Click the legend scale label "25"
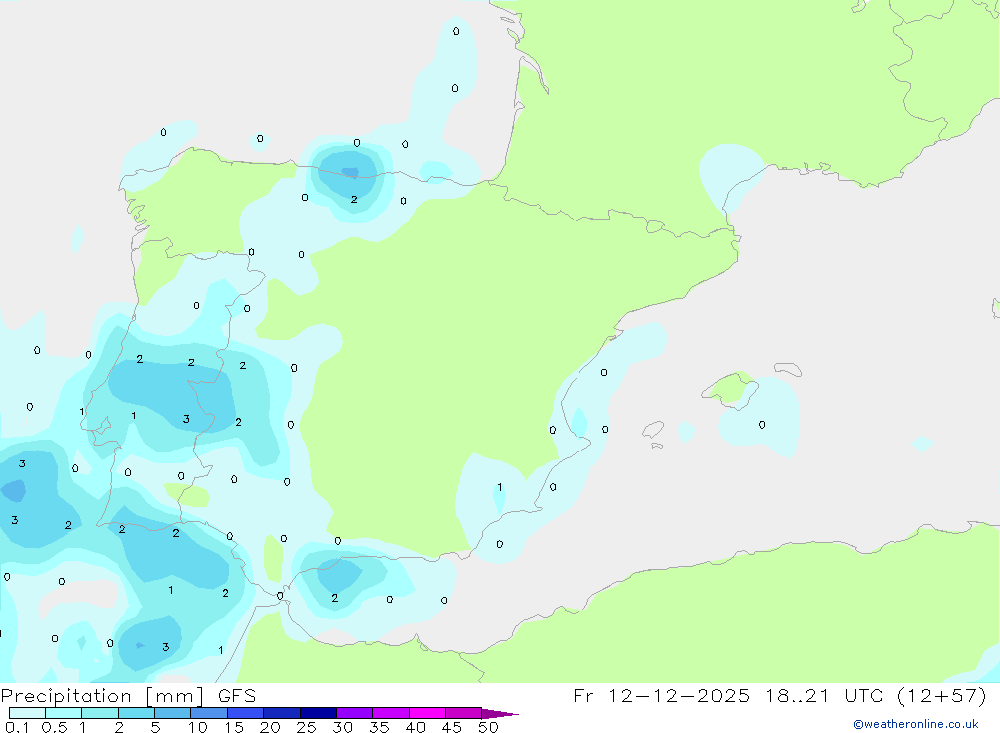Viewport: 1000px width, 733px height. click(307, 727)
